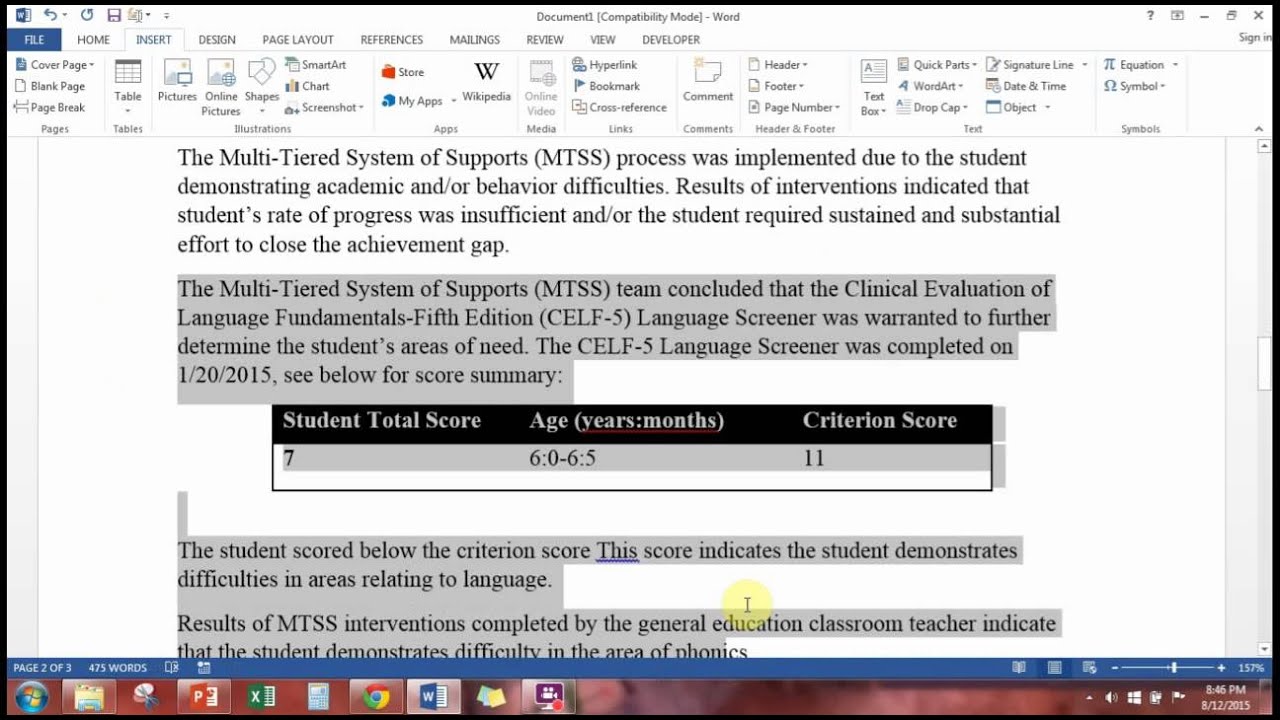This screenshot has height=720, width=1280.
Task: Expand the Equation dropdown arrow
Action: point(1175,65)
